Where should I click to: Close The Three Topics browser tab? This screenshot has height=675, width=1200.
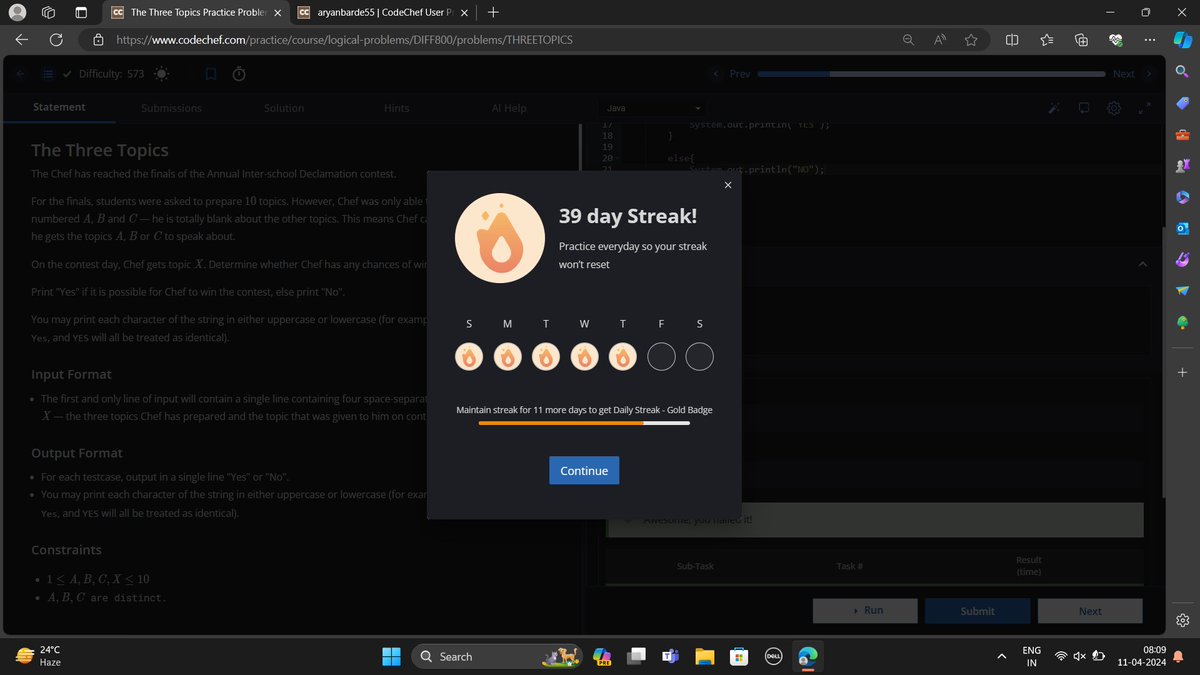coord(277,13)
